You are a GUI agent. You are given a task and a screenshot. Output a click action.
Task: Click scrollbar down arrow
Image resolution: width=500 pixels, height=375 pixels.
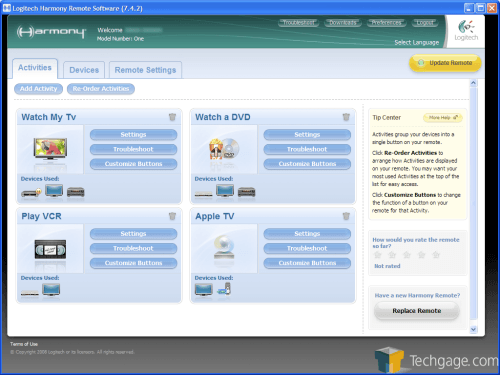coord(473,329)
